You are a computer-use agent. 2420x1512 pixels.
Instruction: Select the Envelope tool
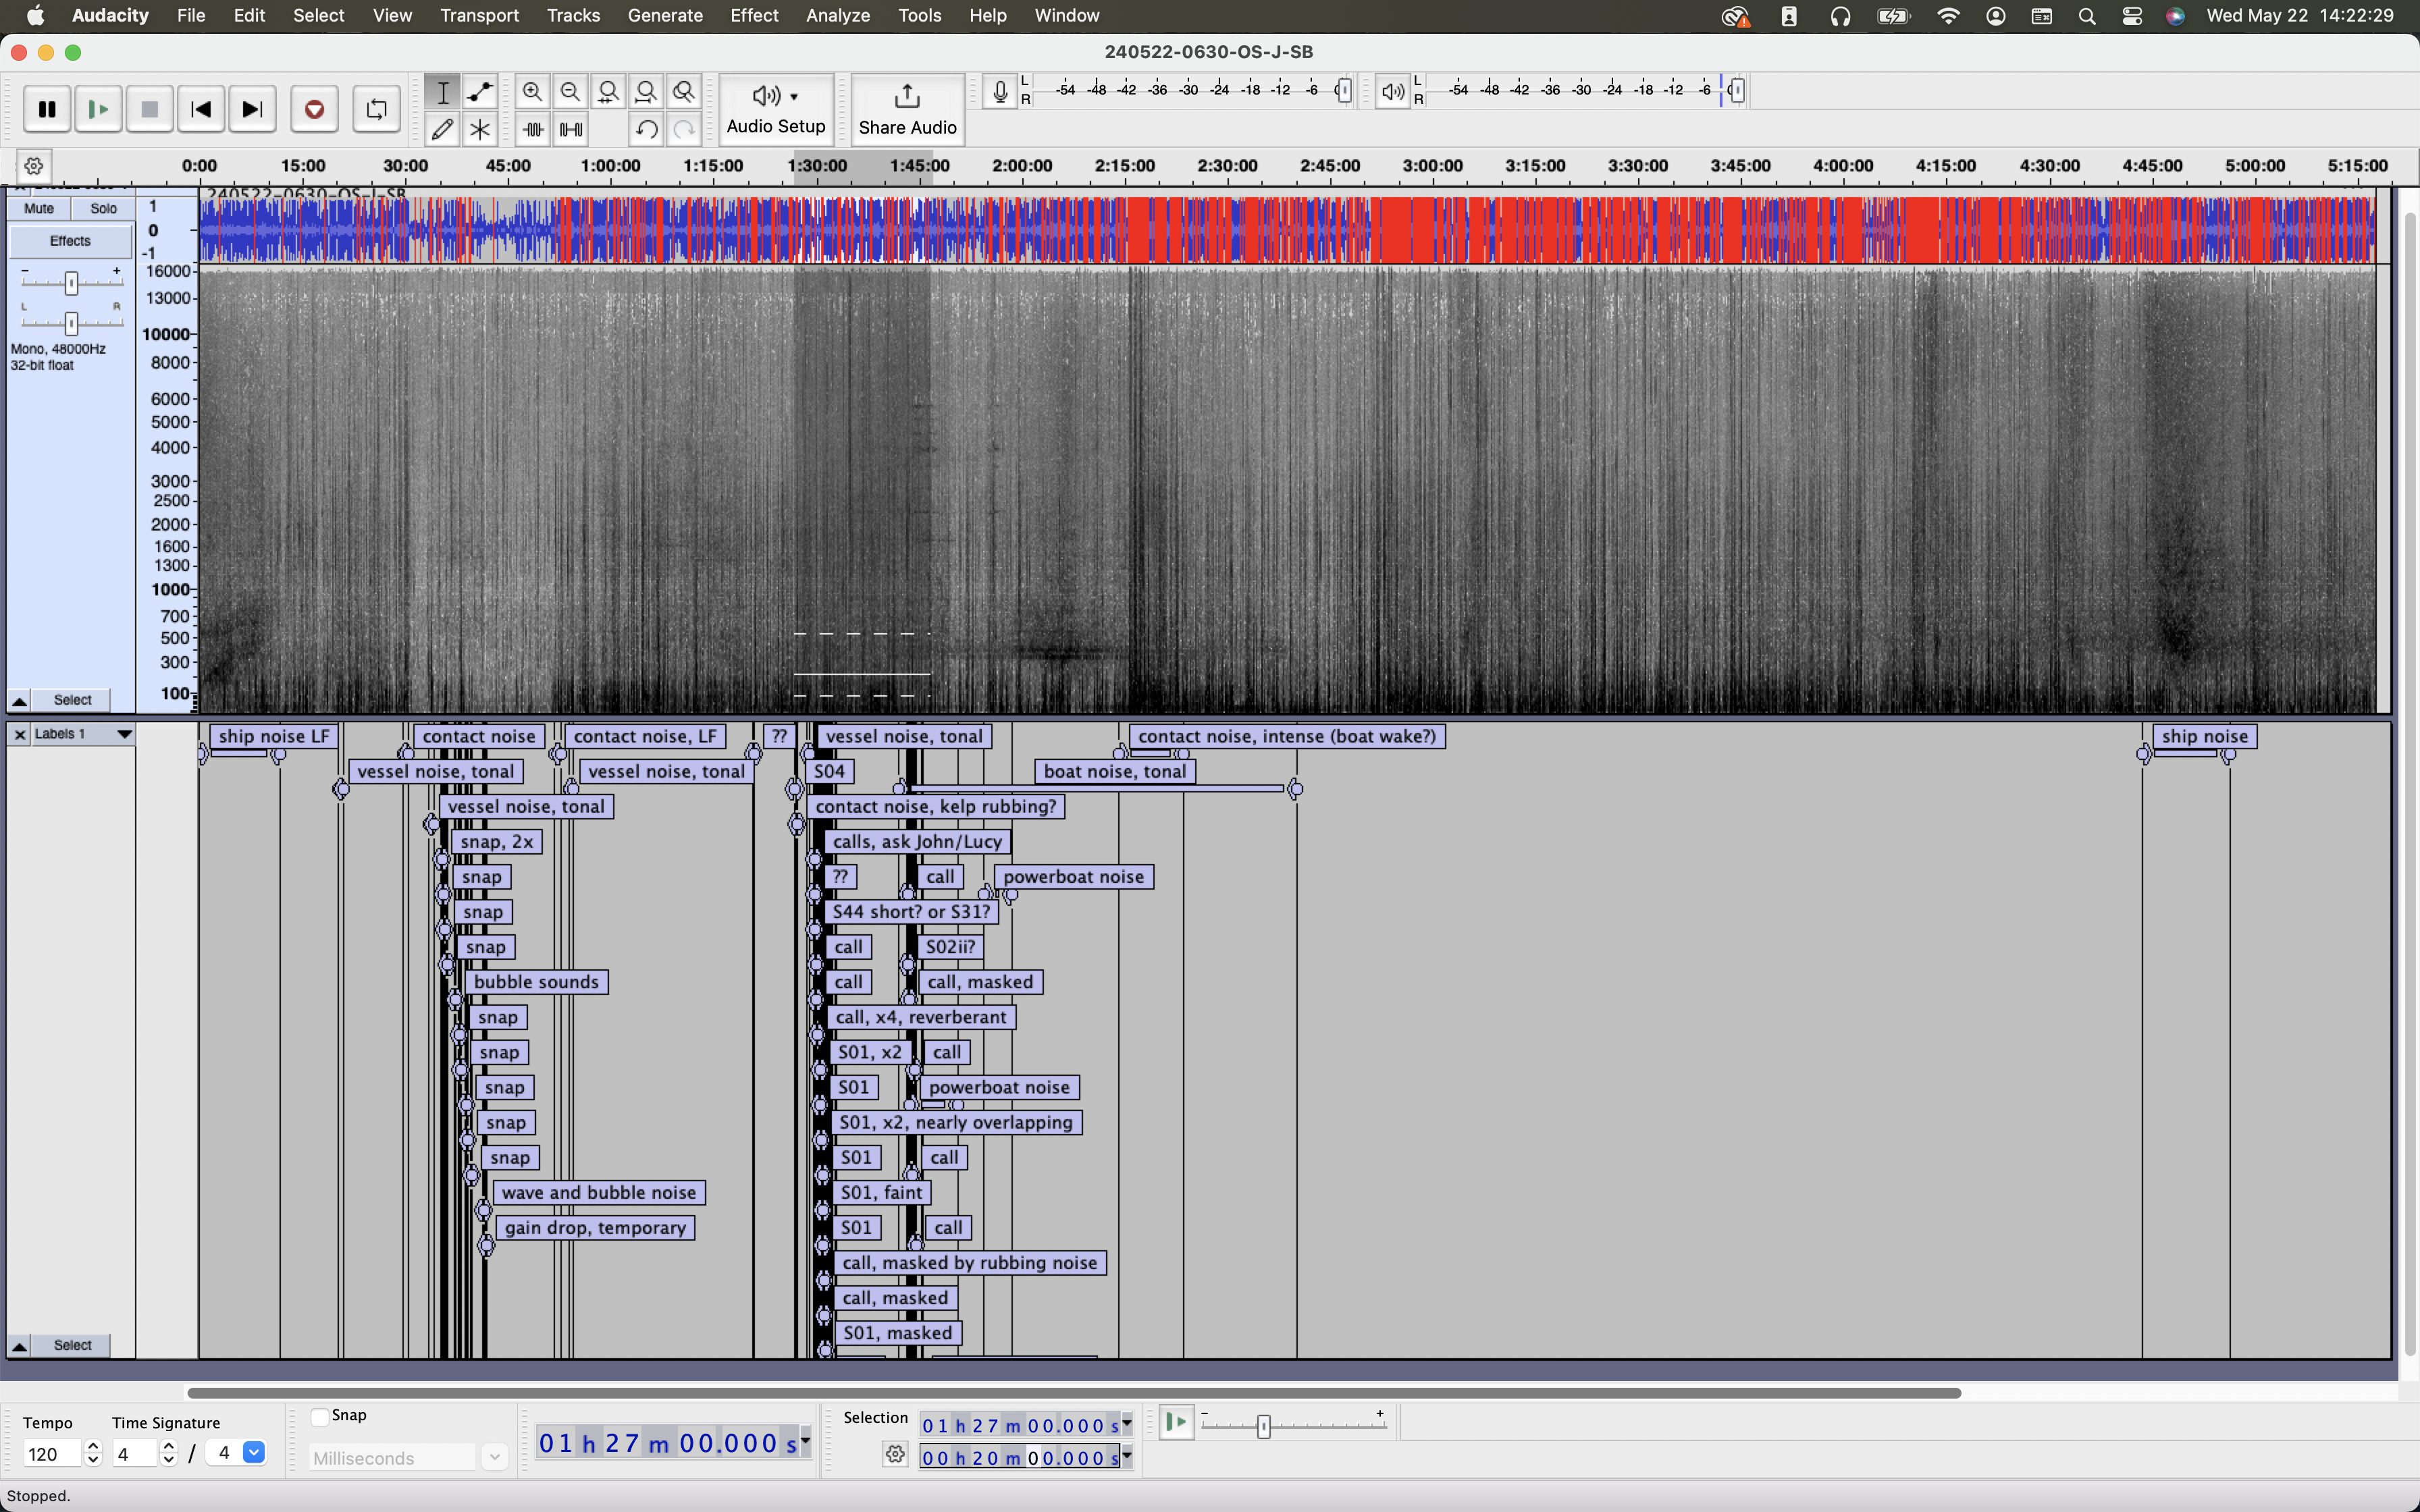pos(480,92)
